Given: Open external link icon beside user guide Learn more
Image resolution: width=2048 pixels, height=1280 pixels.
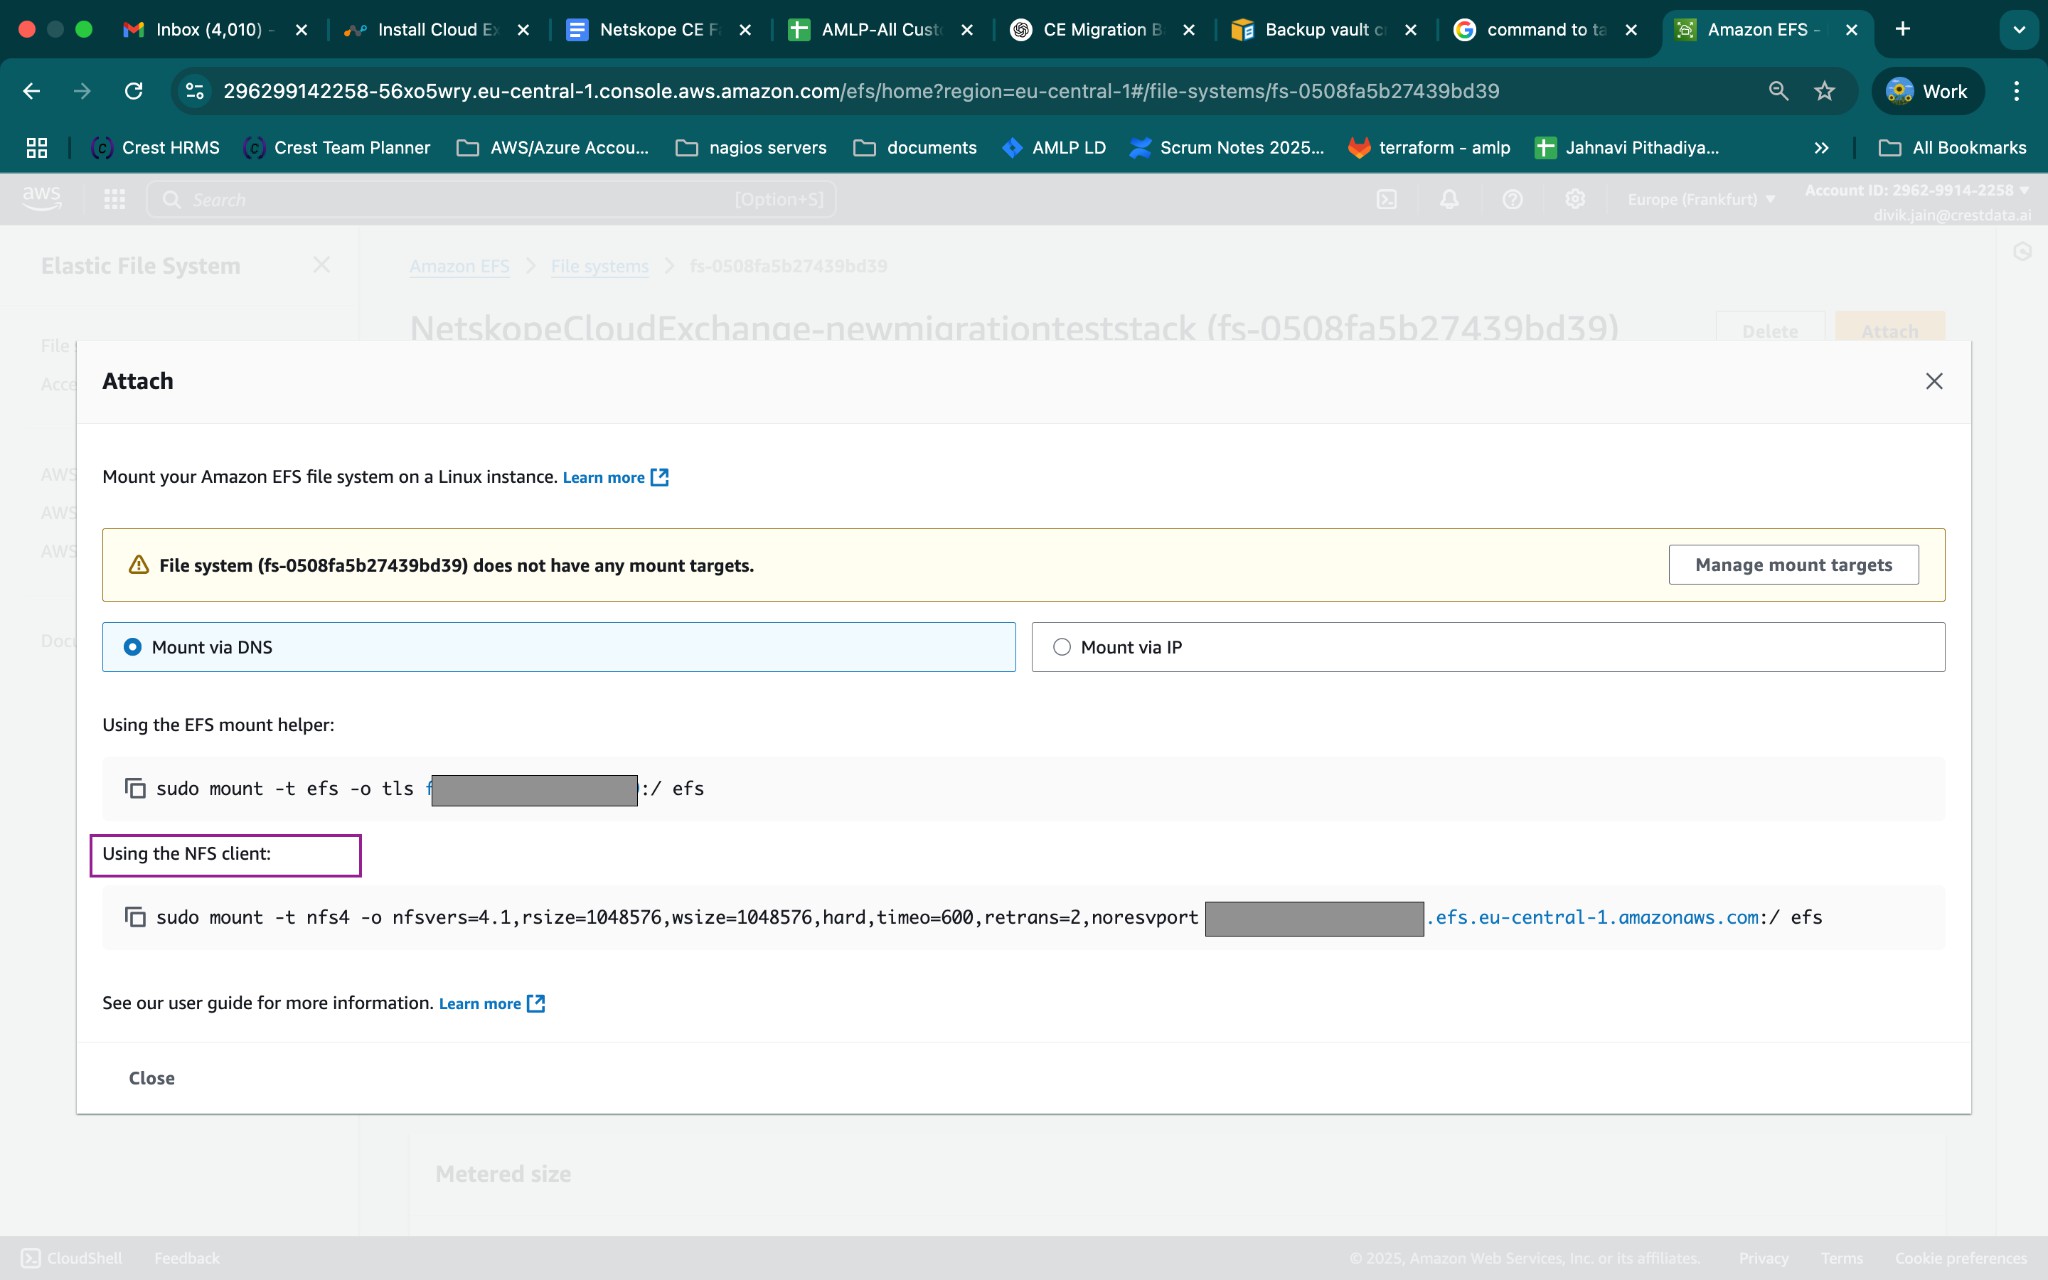Looking at the screenshot, I should 536,1003.
